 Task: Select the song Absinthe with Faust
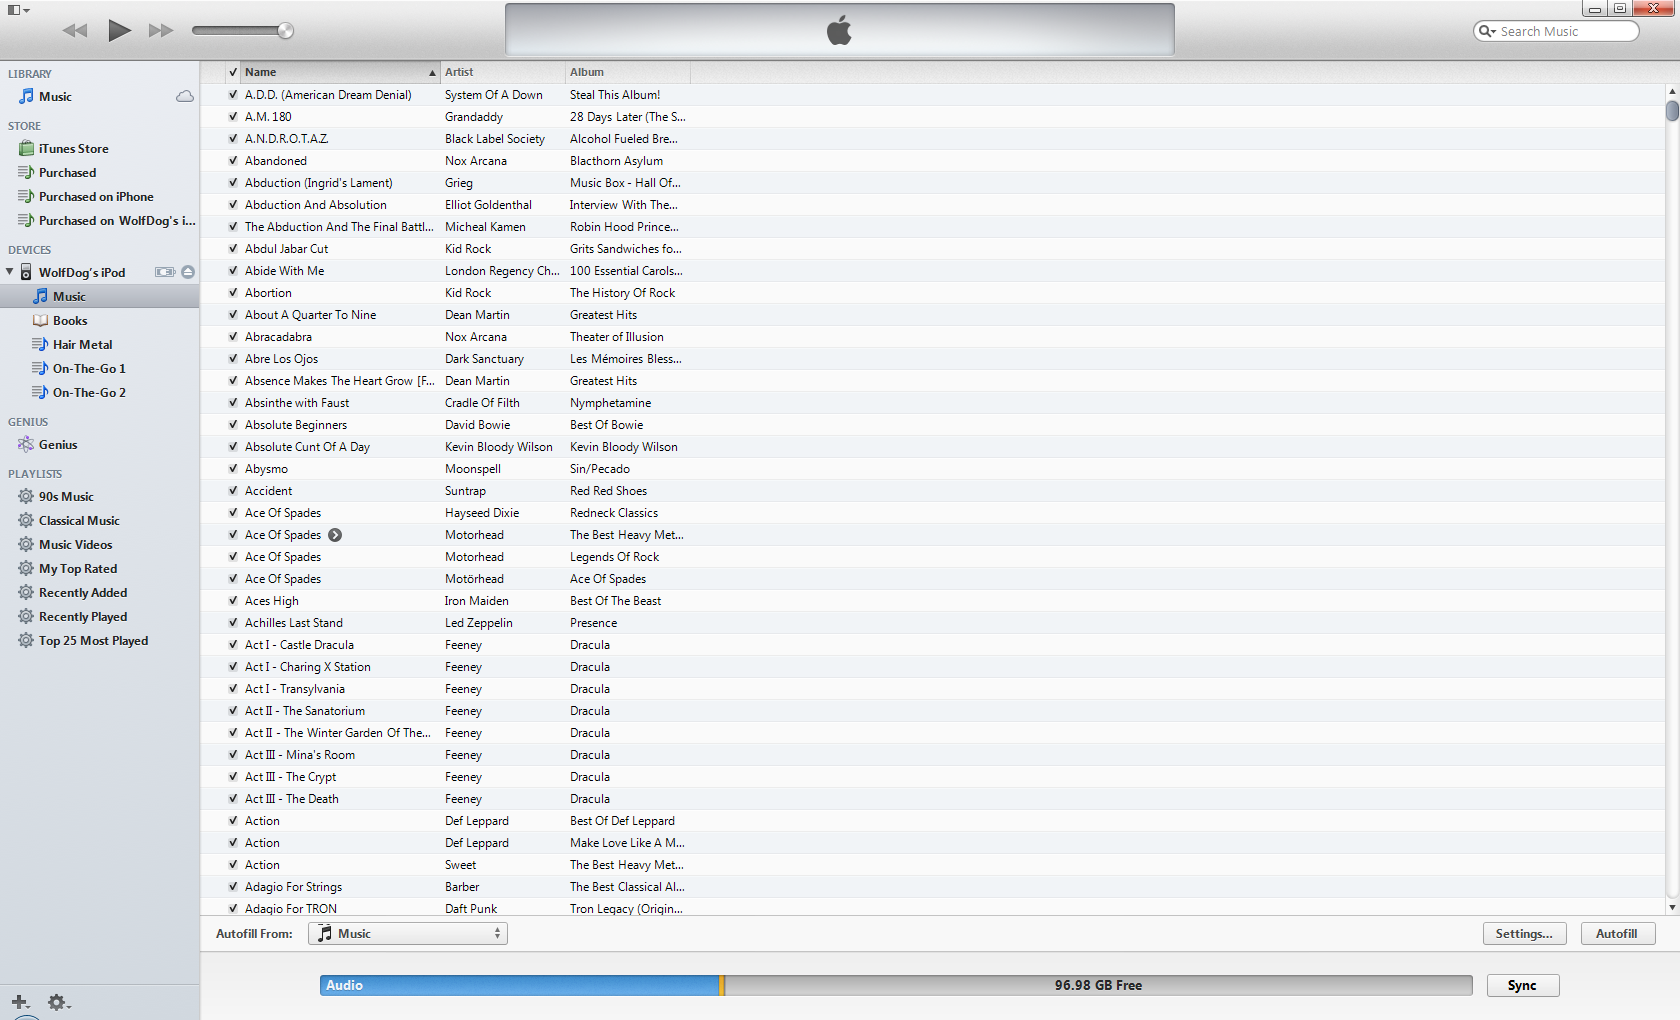[297, 403]
